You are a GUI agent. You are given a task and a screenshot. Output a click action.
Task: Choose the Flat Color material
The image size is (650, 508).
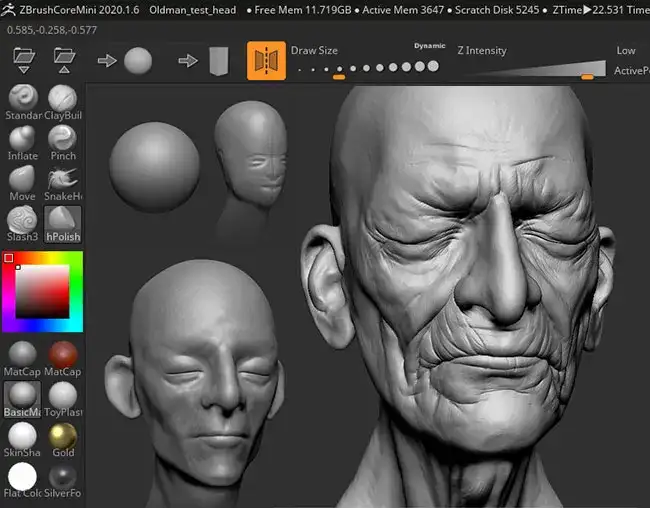[22, 481]
